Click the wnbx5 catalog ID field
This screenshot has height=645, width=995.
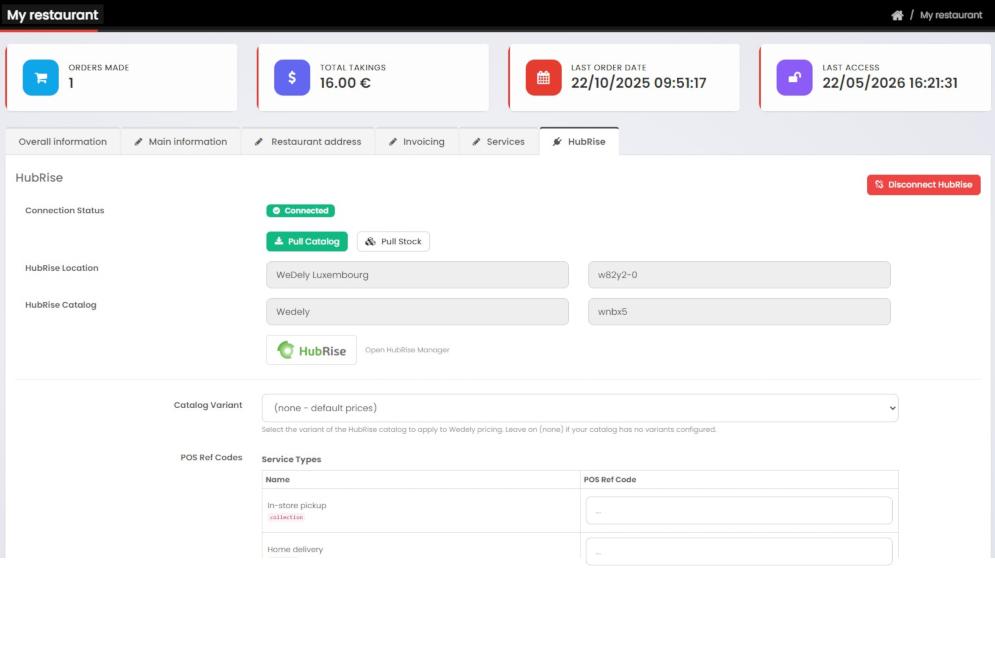click(739, 312)
